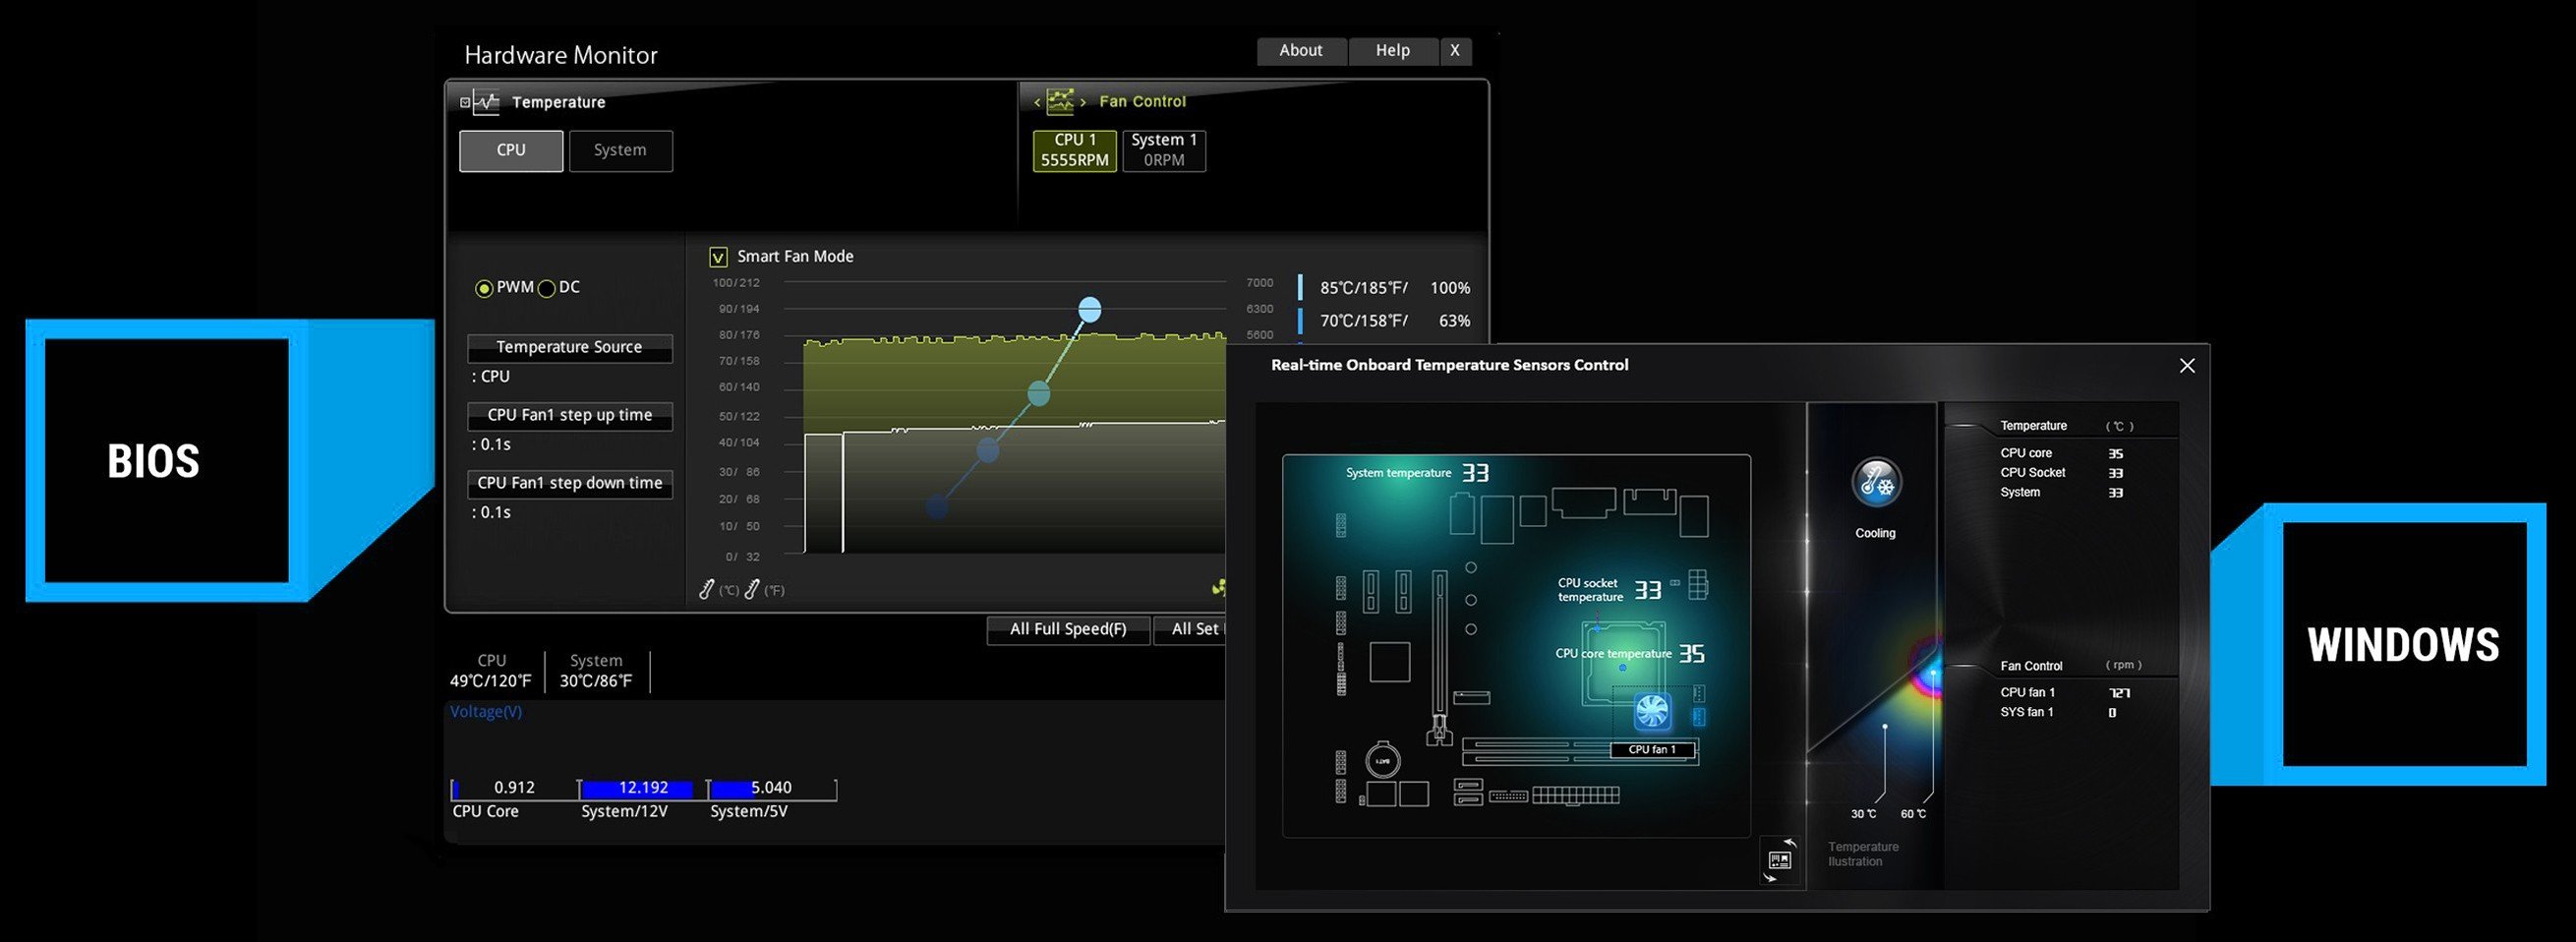Select the Fahrenheit thermometer icon
Viewport: 2576px width, 942px height.
pyautogui.click(x=753, y=590)
